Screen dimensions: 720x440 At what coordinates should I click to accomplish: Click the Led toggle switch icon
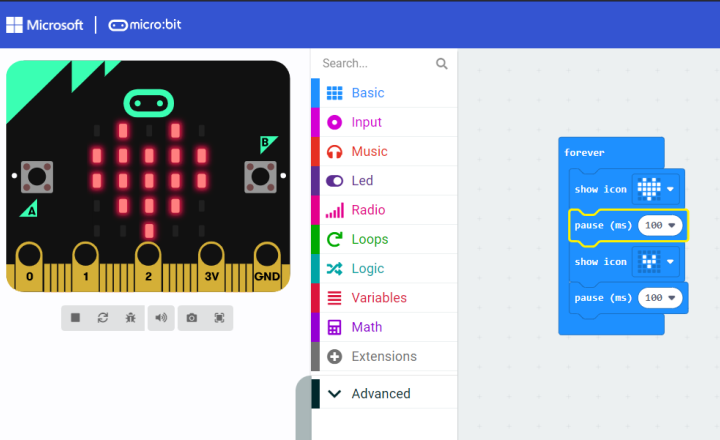[334, 181]
